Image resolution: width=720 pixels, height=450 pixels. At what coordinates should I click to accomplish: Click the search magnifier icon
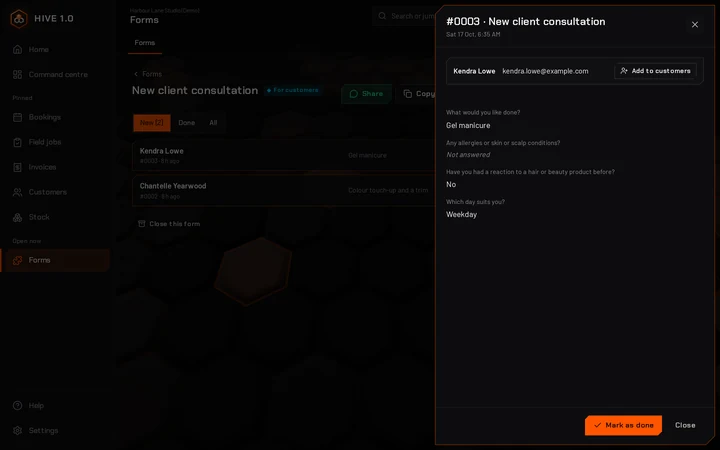point(382,16)
